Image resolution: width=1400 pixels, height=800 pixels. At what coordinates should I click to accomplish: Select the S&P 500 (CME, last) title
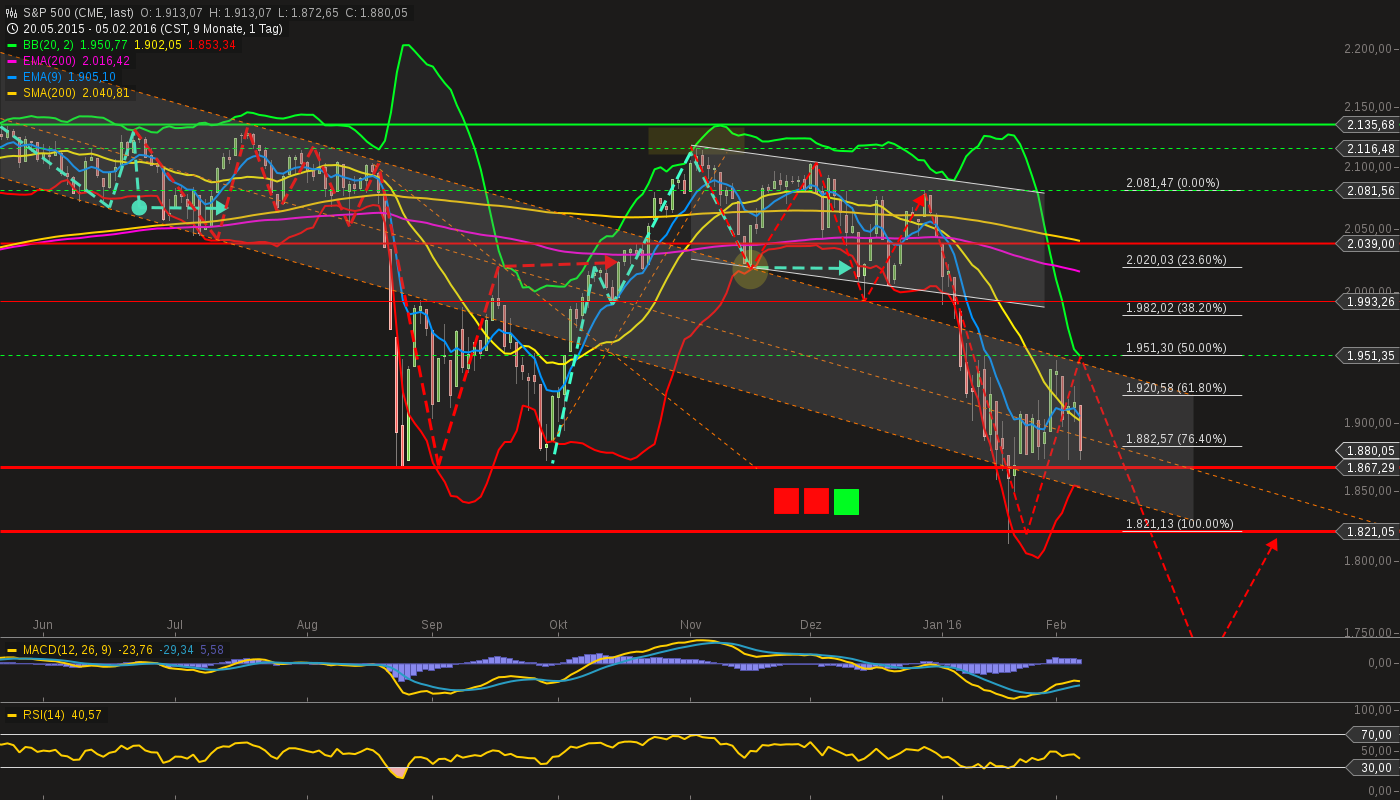tap(79, 13)
